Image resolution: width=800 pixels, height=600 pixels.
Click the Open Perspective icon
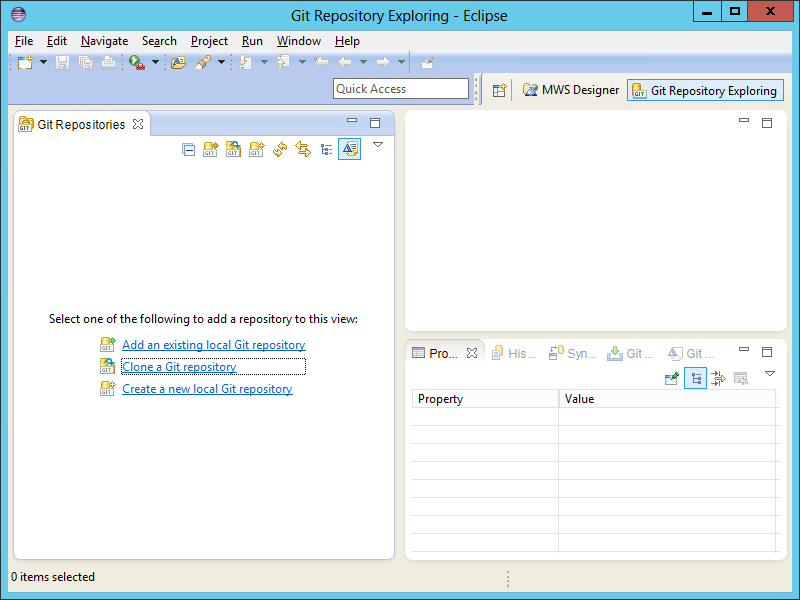499,90
